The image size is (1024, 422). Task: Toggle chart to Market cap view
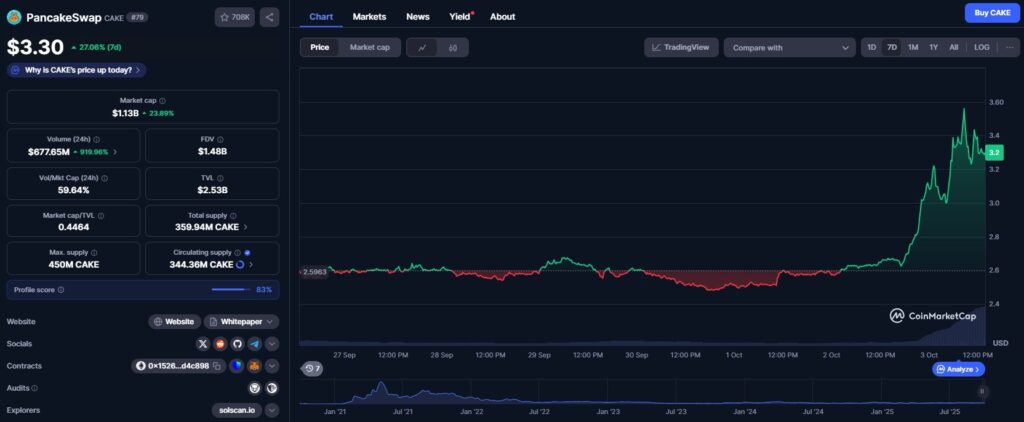click(369, 47)
